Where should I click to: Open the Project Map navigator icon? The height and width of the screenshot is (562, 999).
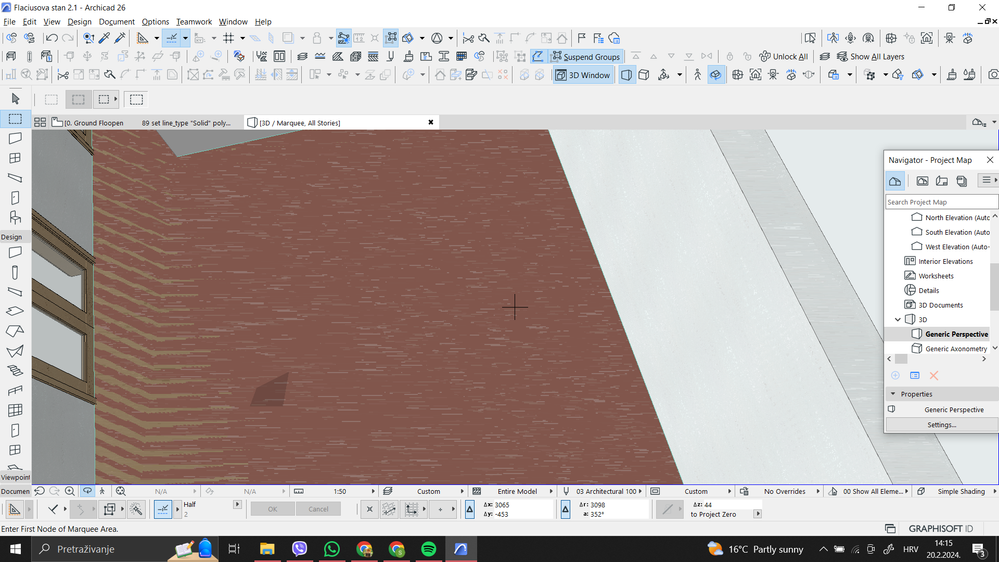(x=895, y=181)
